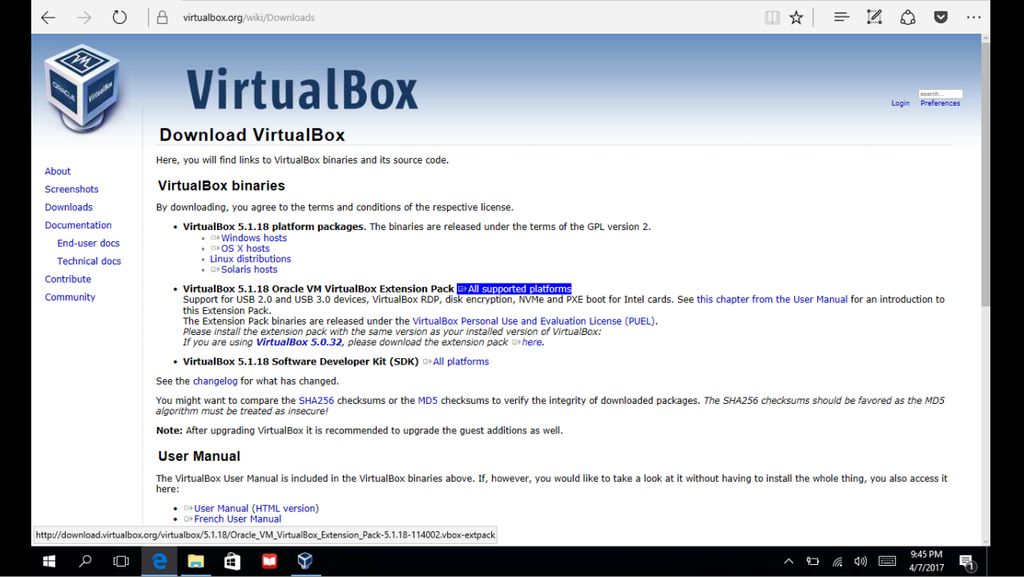
Task: Open the Screenshots sidebar link
Action: pos(71,189)
